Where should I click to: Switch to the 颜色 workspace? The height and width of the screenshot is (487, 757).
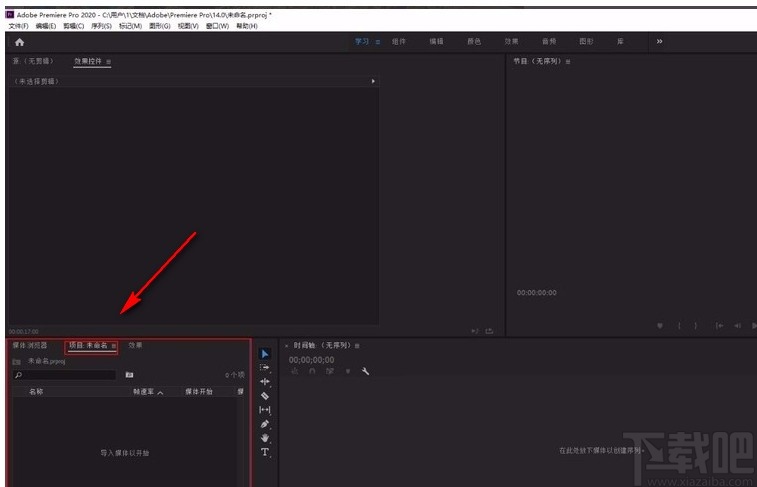pos(474,42)
